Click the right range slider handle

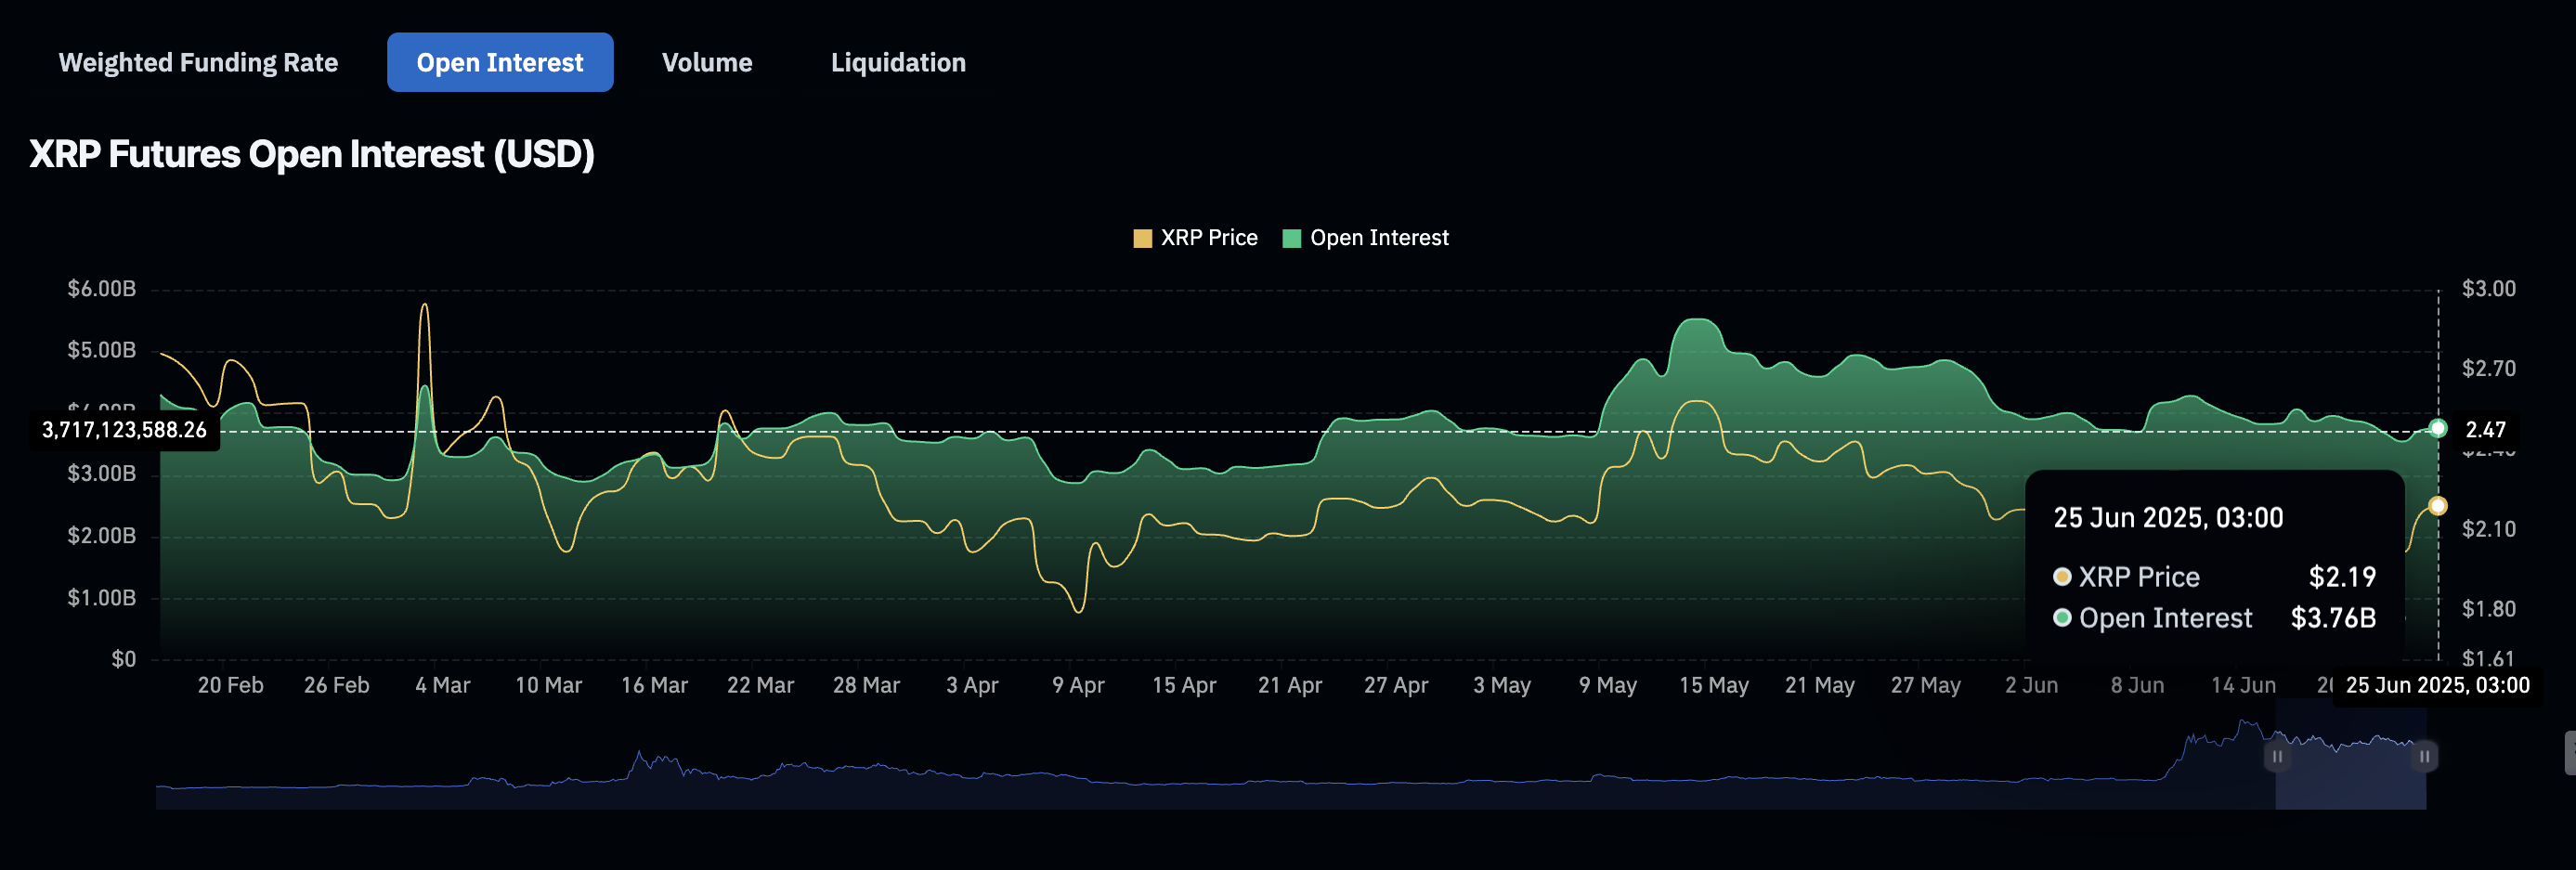point(2424,756)
